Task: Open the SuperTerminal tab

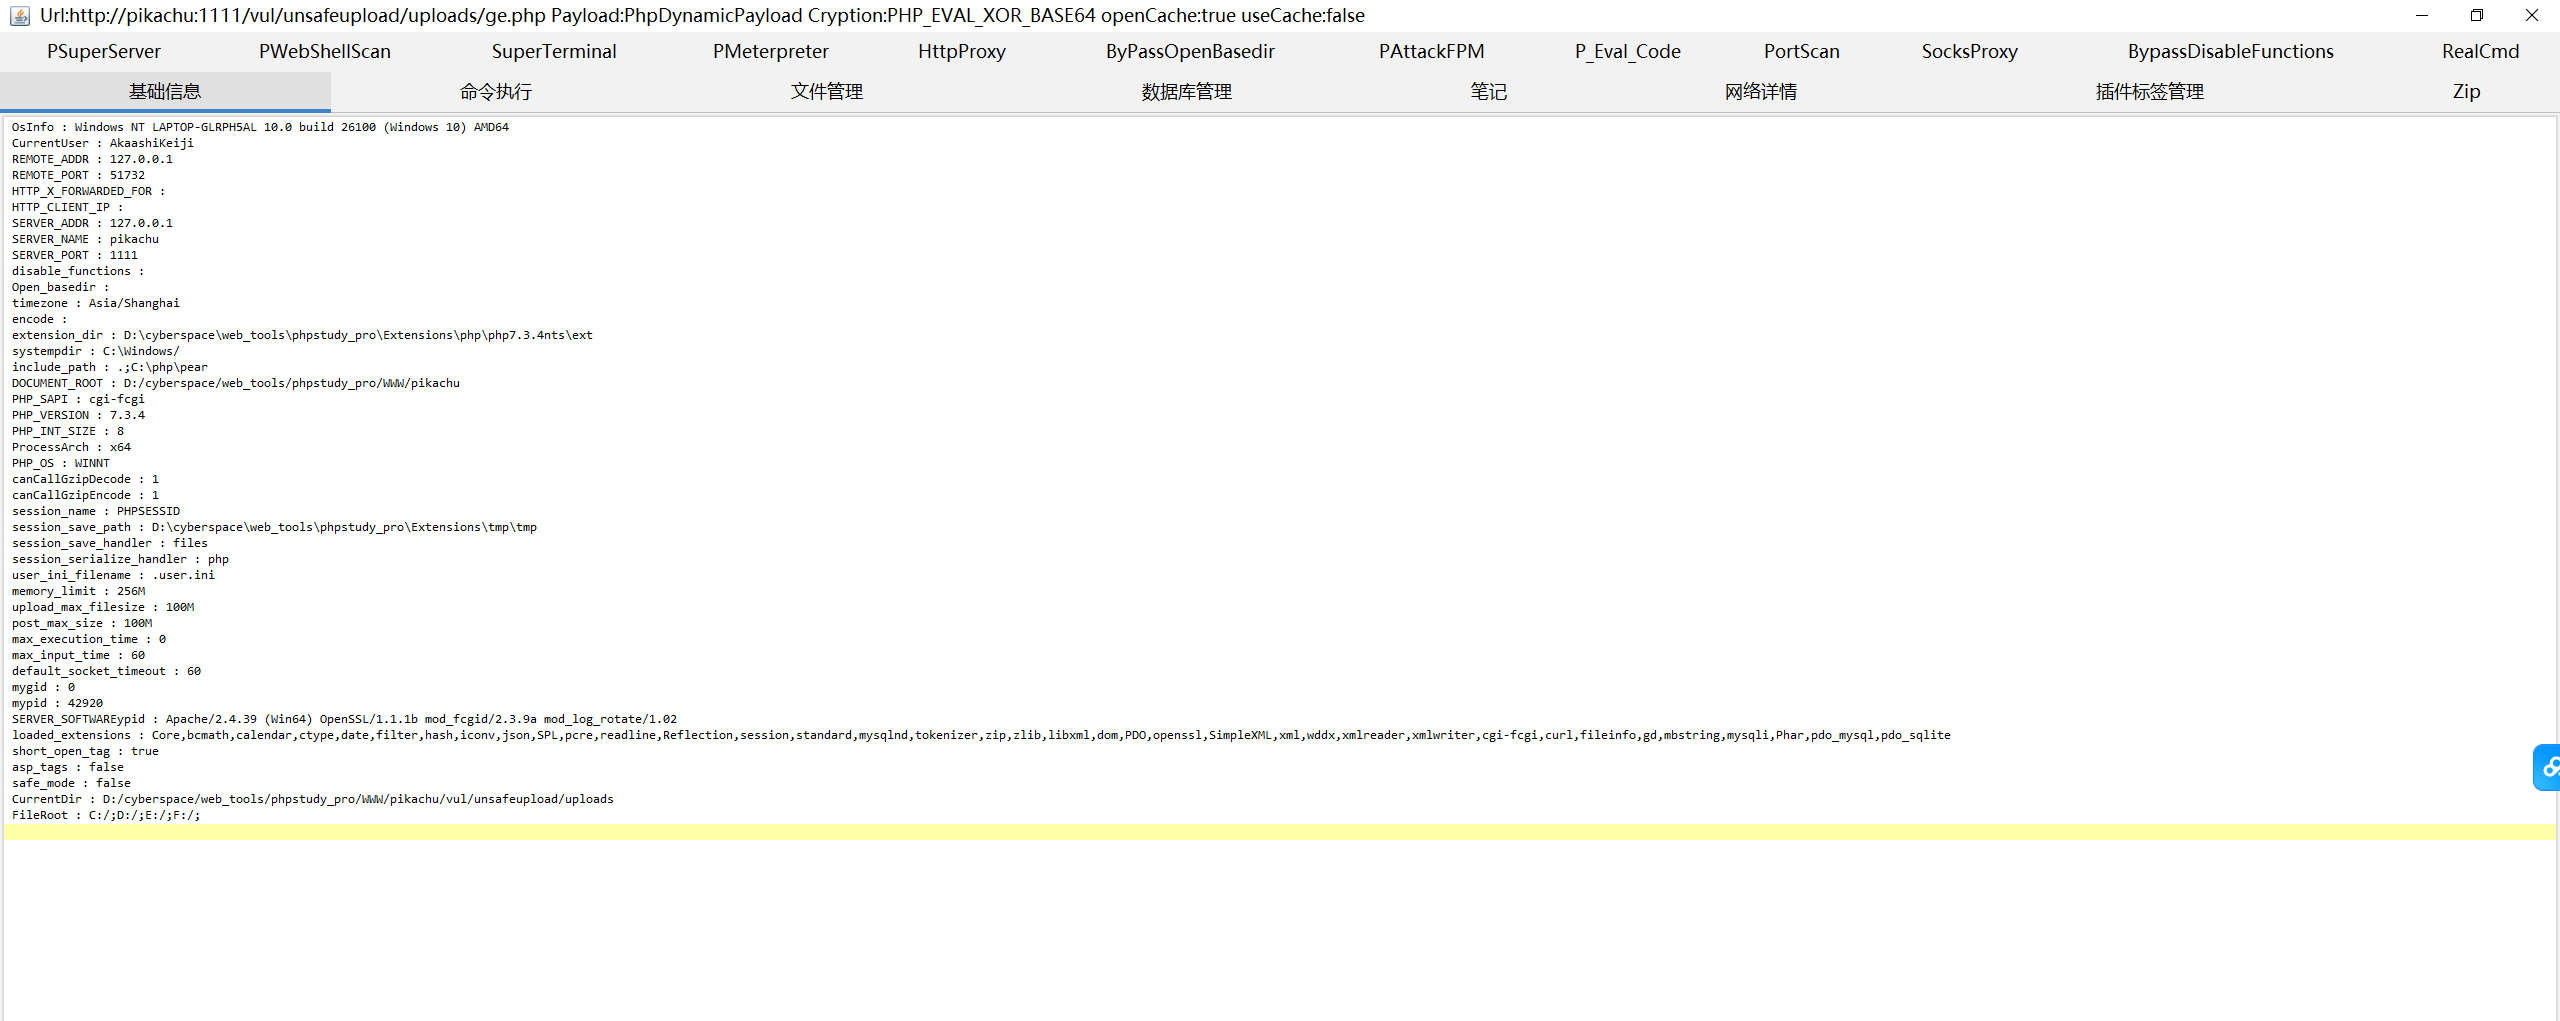Action: click(x=554, y=52)
